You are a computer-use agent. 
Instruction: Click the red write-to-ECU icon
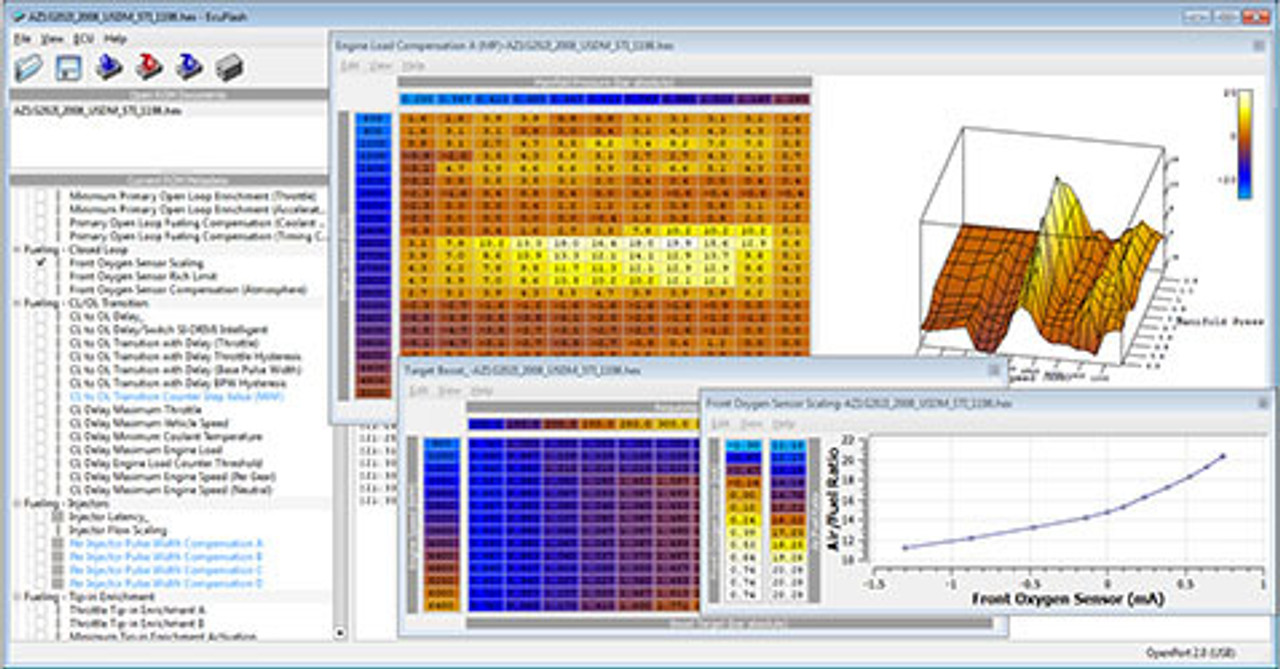148,67
